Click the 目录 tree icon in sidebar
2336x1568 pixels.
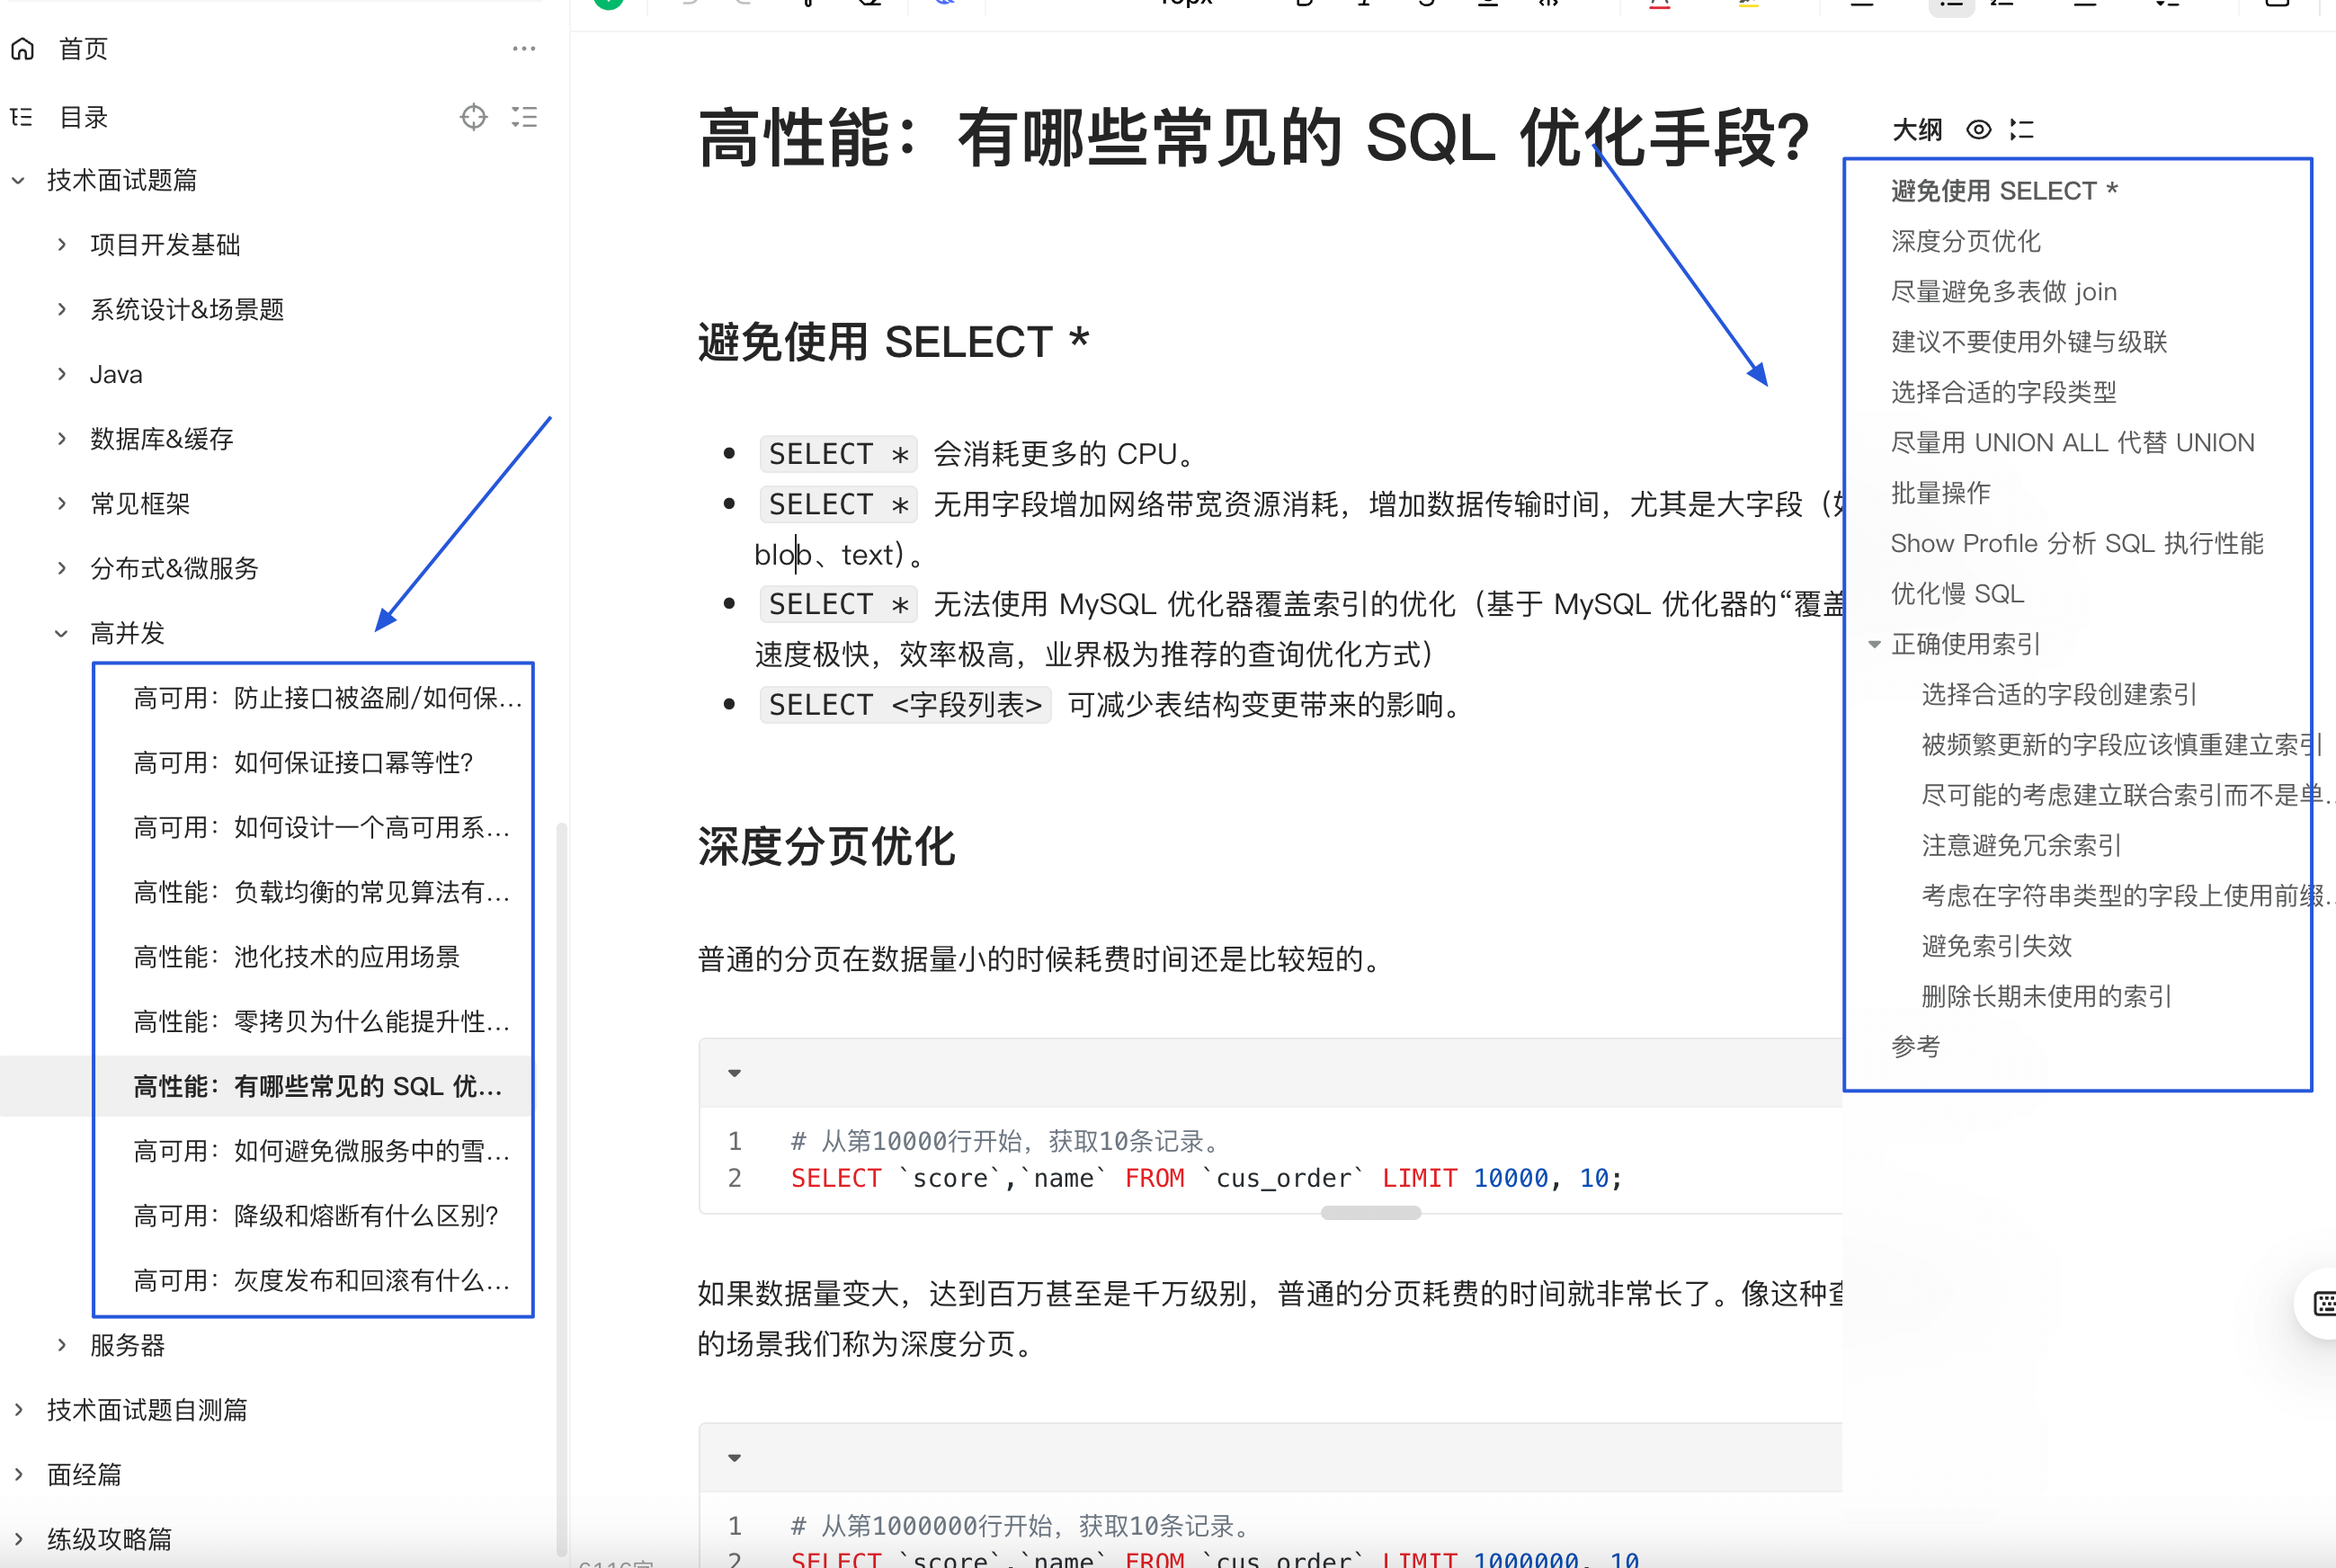(x=22, y=117)
